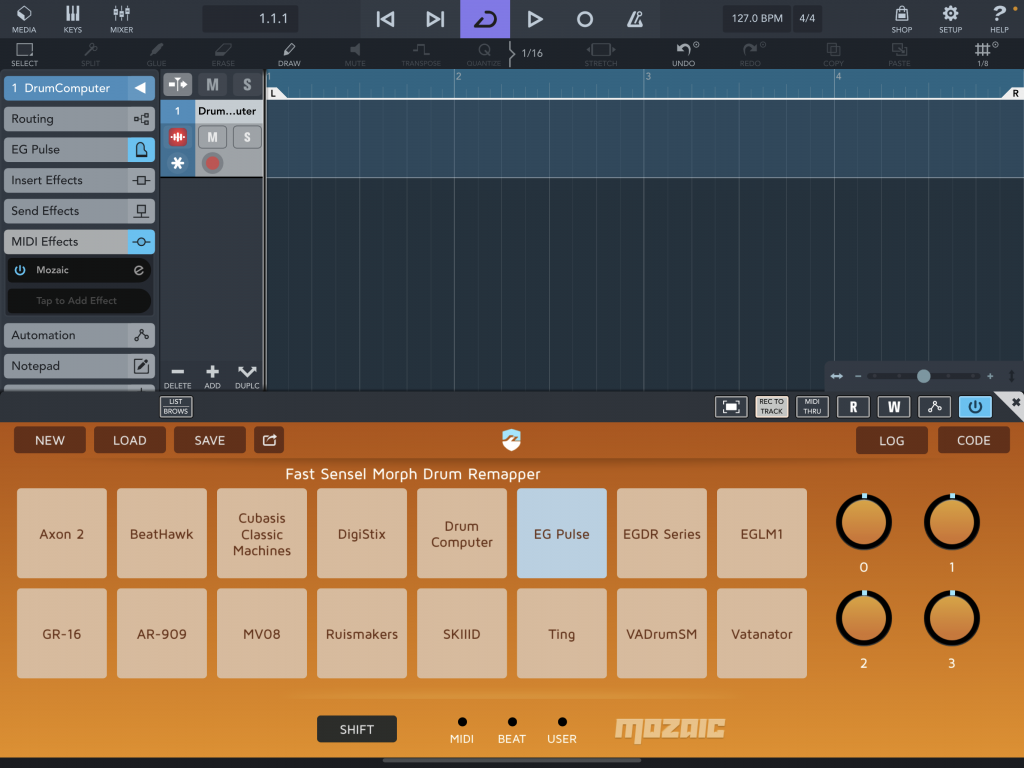Open the Keys keyboard panel
The width and height of the screenshot is (1024, 768).
[72, 18]
